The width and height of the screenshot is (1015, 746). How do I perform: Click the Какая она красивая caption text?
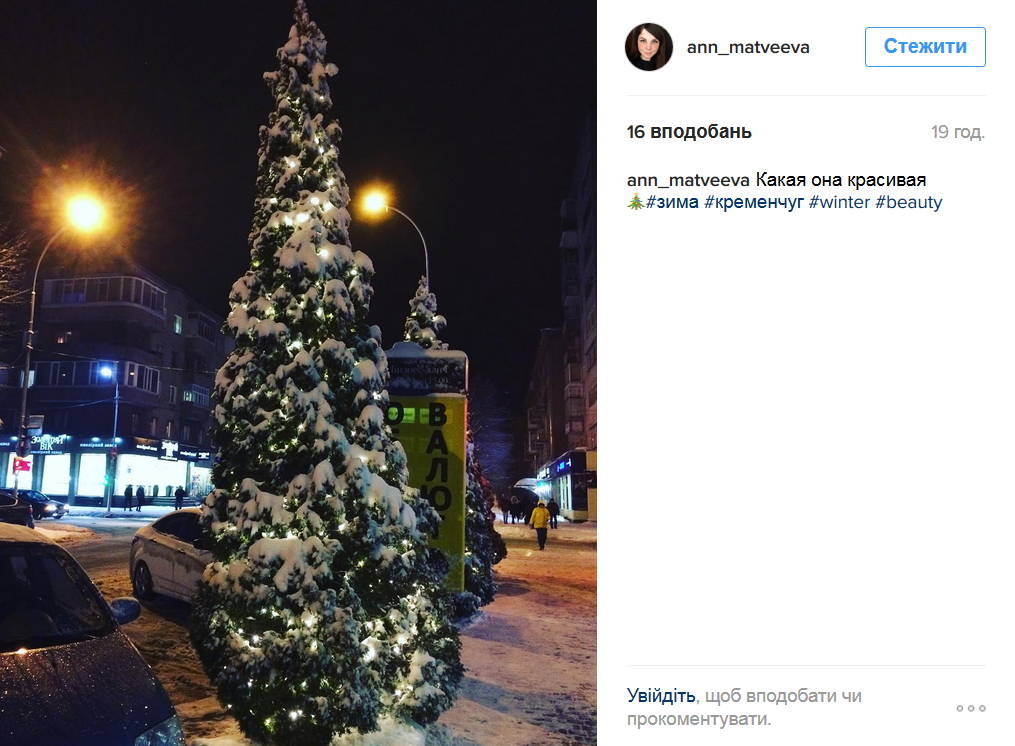tap(841, 180)
